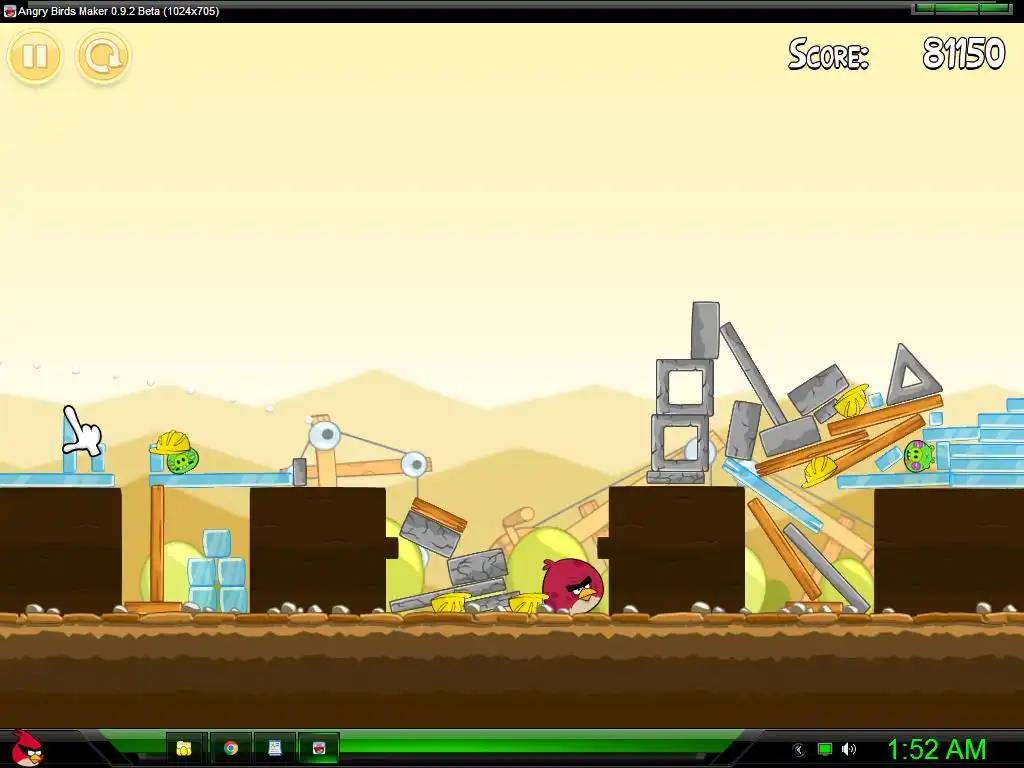1024x768 pixels.
Task: Open the document app taskbar icon
Action: pos(275,748)
